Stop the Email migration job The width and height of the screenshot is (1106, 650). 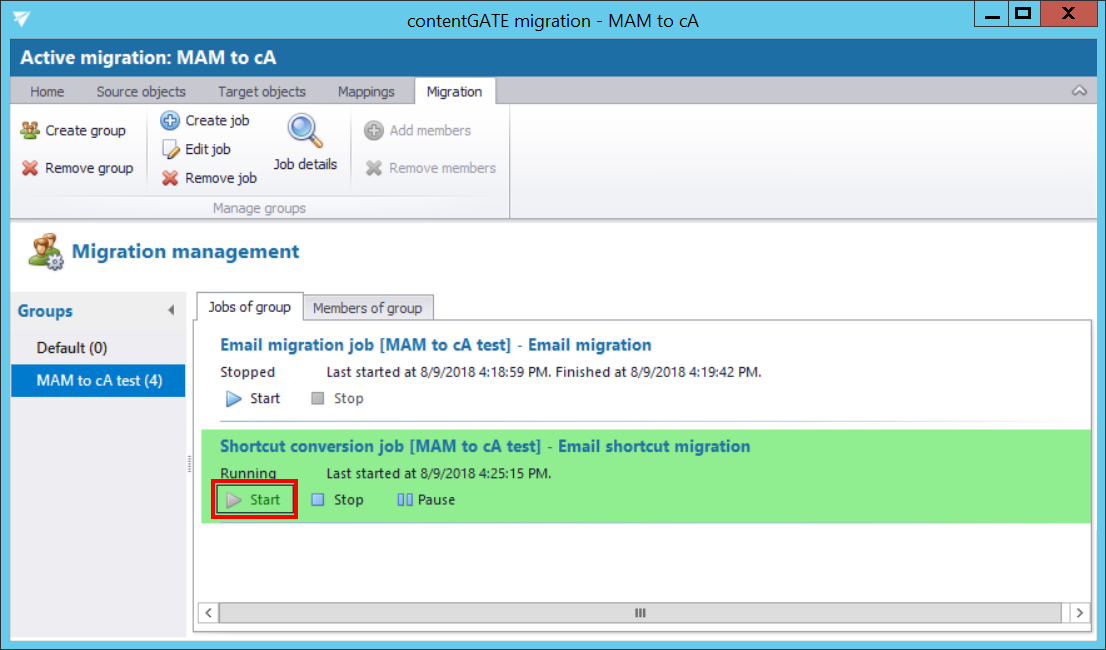point(337,398)
